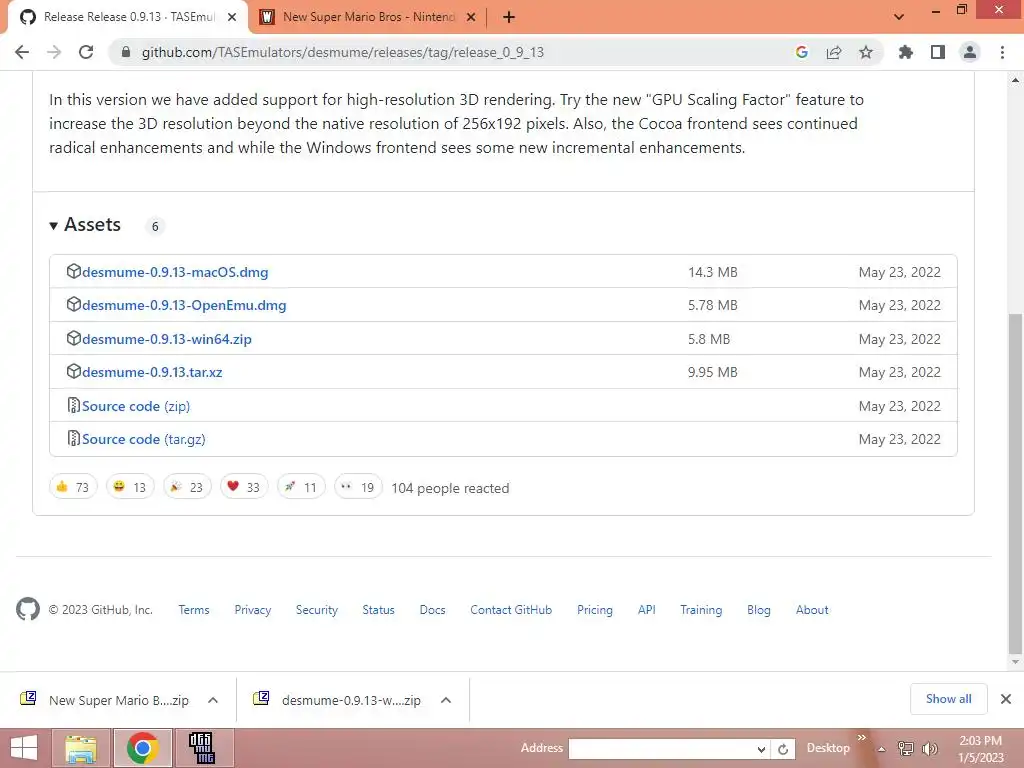1024x768 pixels.
Task: Open the volume speaker tray icon
Action: point(930,749)
